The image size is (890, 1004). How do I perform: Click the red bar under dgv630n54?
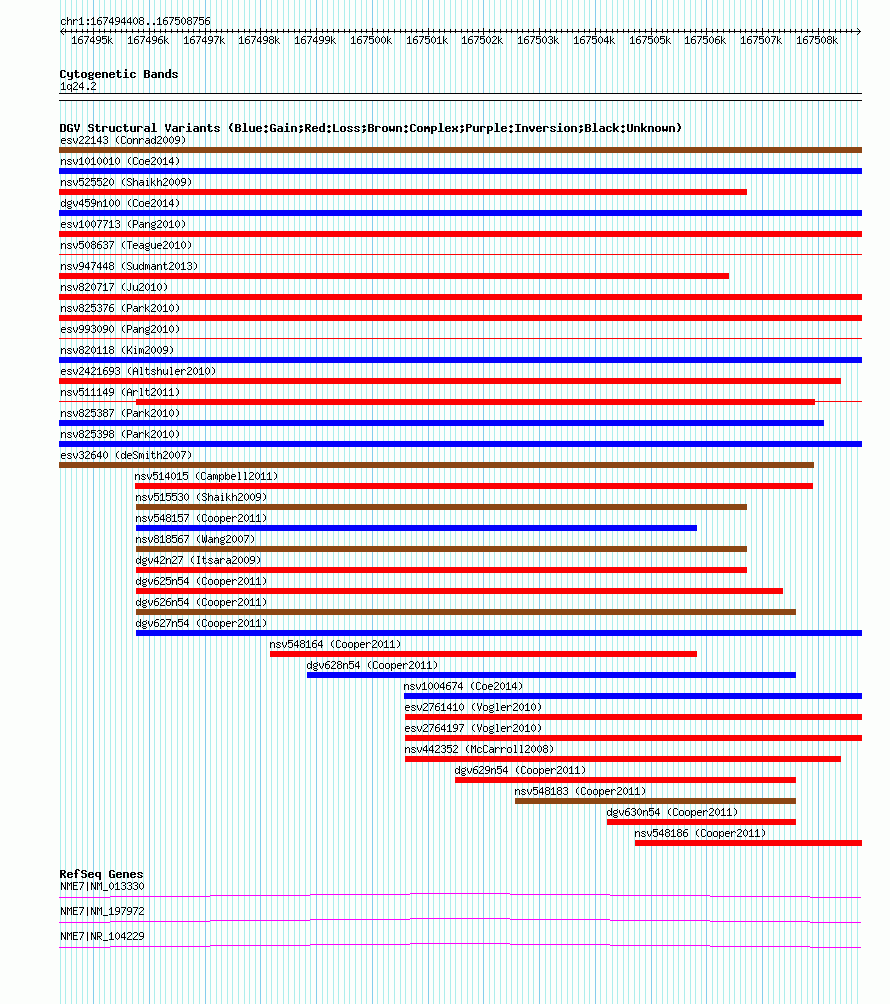coord(702,822)
